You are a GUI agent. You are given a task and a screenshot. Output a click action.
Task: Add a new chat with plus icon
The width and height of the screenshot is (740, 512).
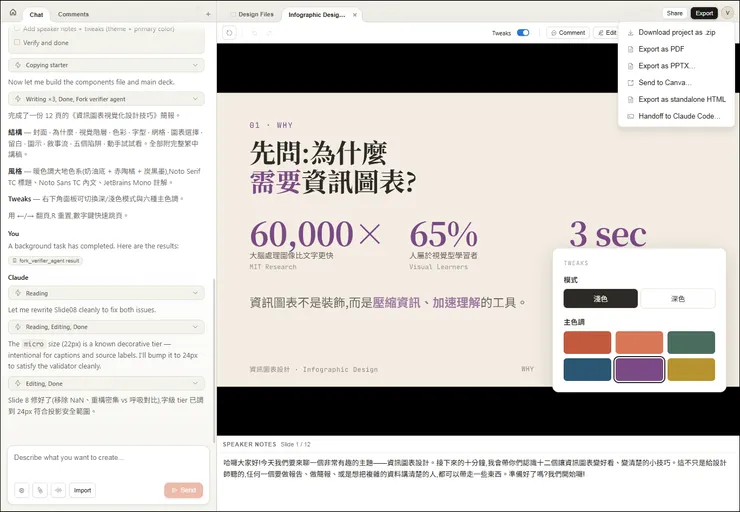[208, 14]
